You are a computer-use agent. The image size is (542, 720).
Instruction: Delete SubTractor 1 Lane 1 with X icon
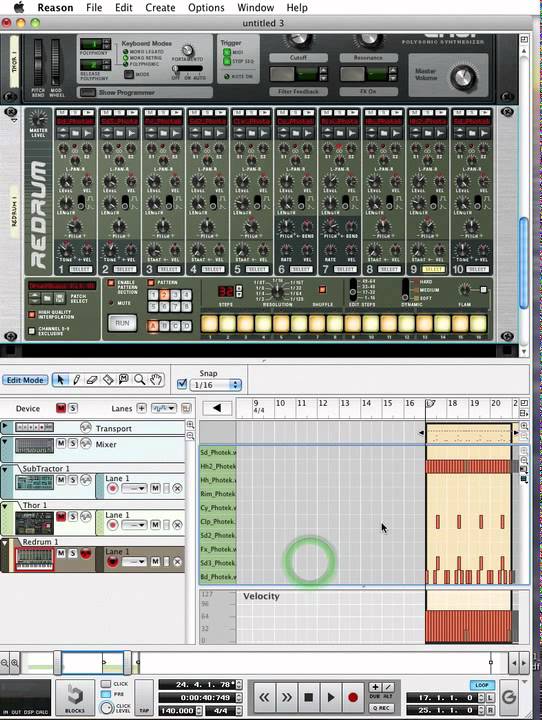click(x=177, y=489)
